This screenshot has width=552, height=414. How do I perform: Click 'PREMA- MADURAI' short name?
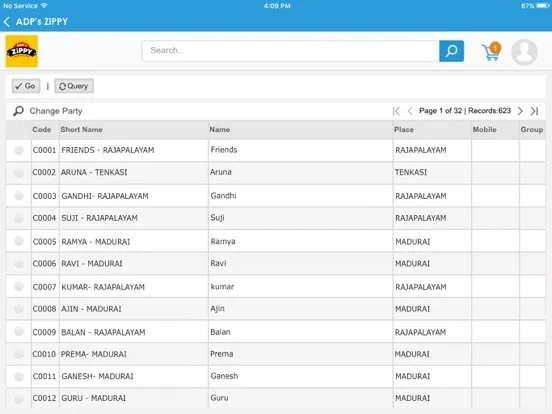click(x=94, y=354)
